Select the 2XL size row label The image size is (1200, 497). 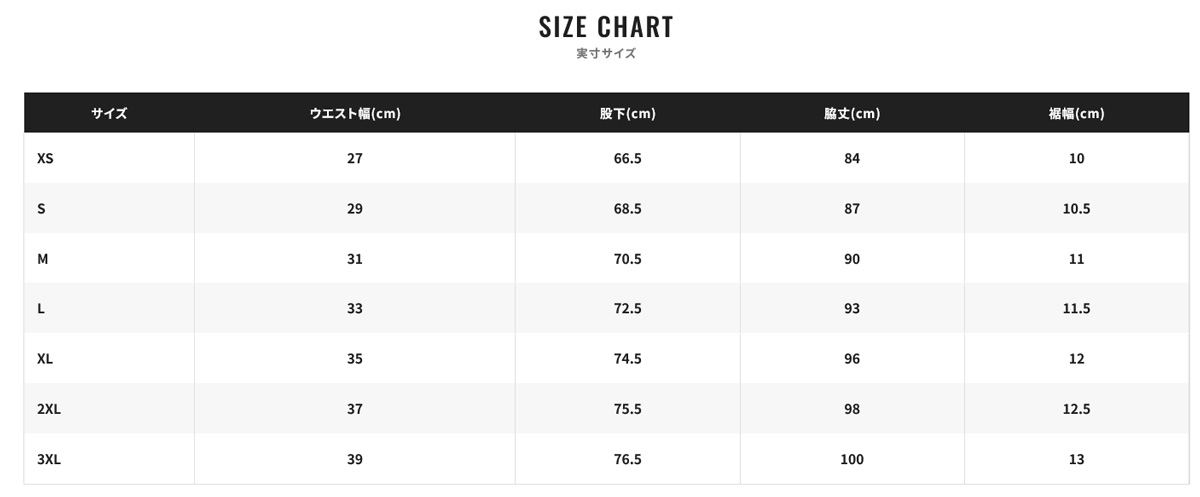pyautogui.click(x=49, y=409)
